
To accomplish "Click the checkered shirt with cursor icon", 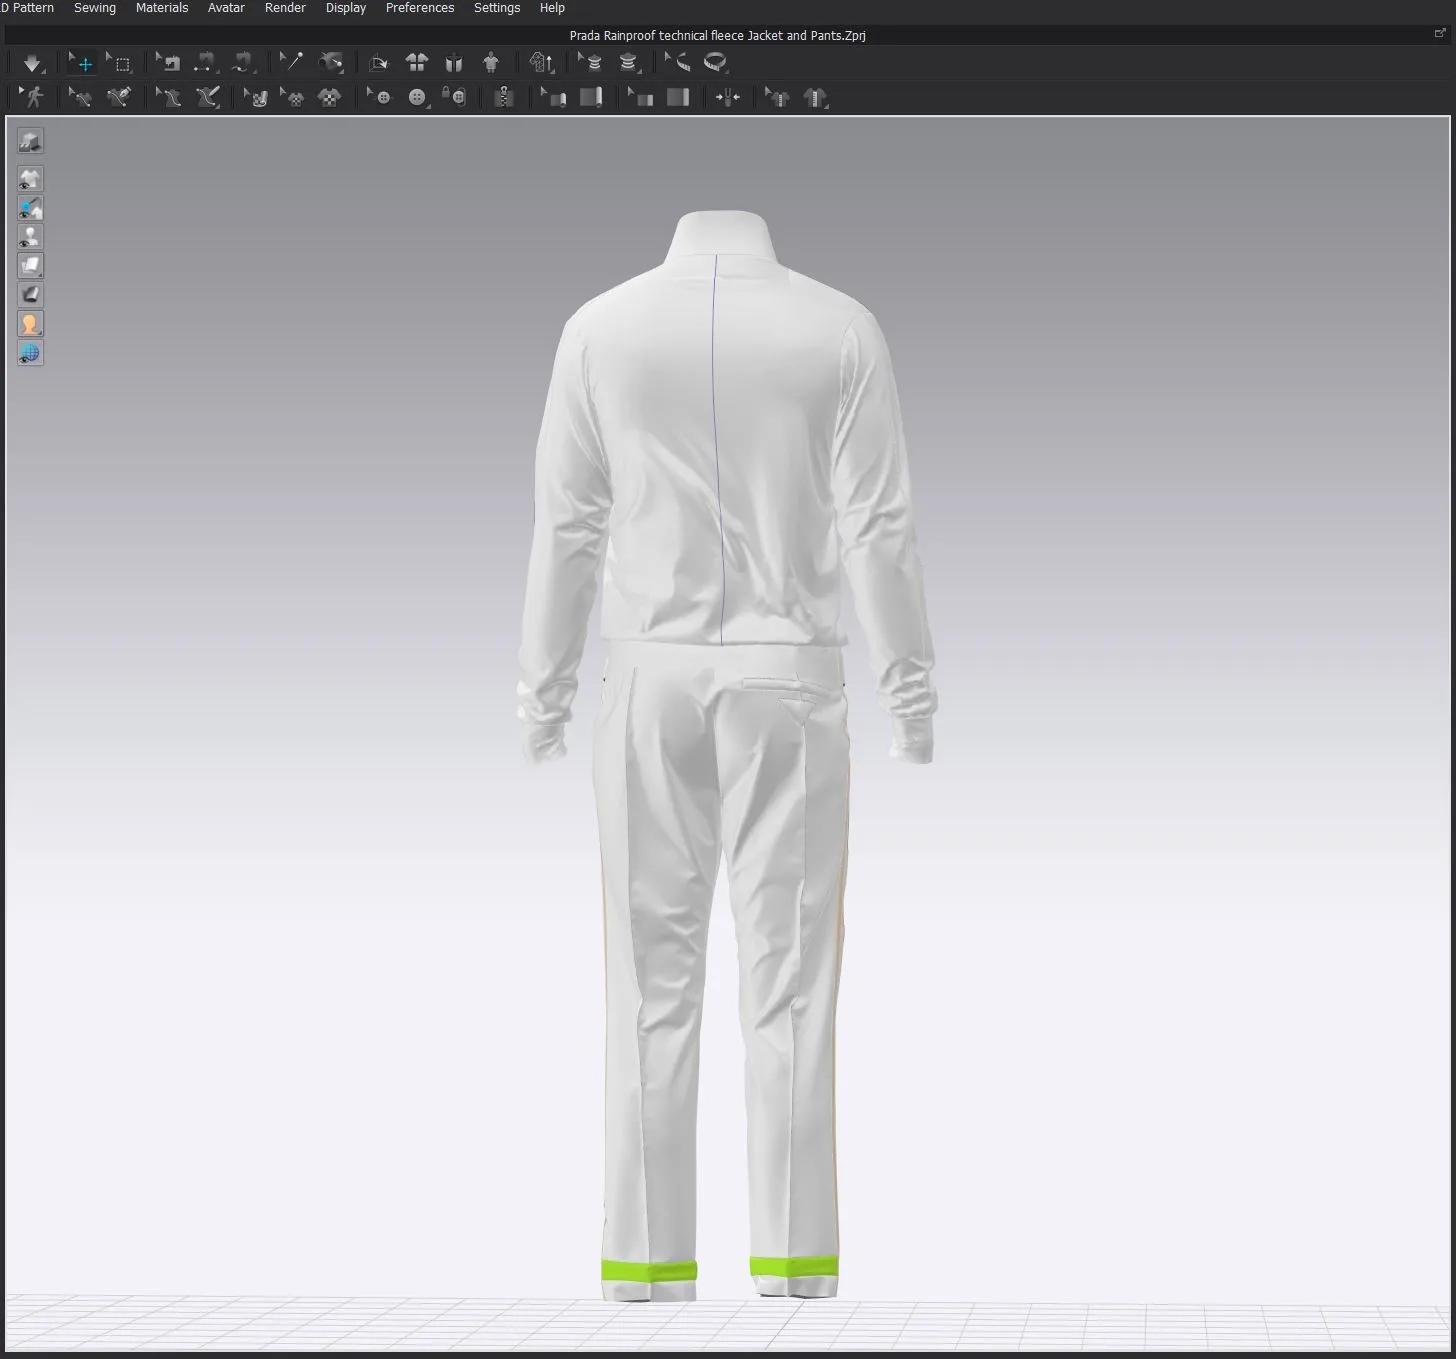I will click(x=292, y=97).
